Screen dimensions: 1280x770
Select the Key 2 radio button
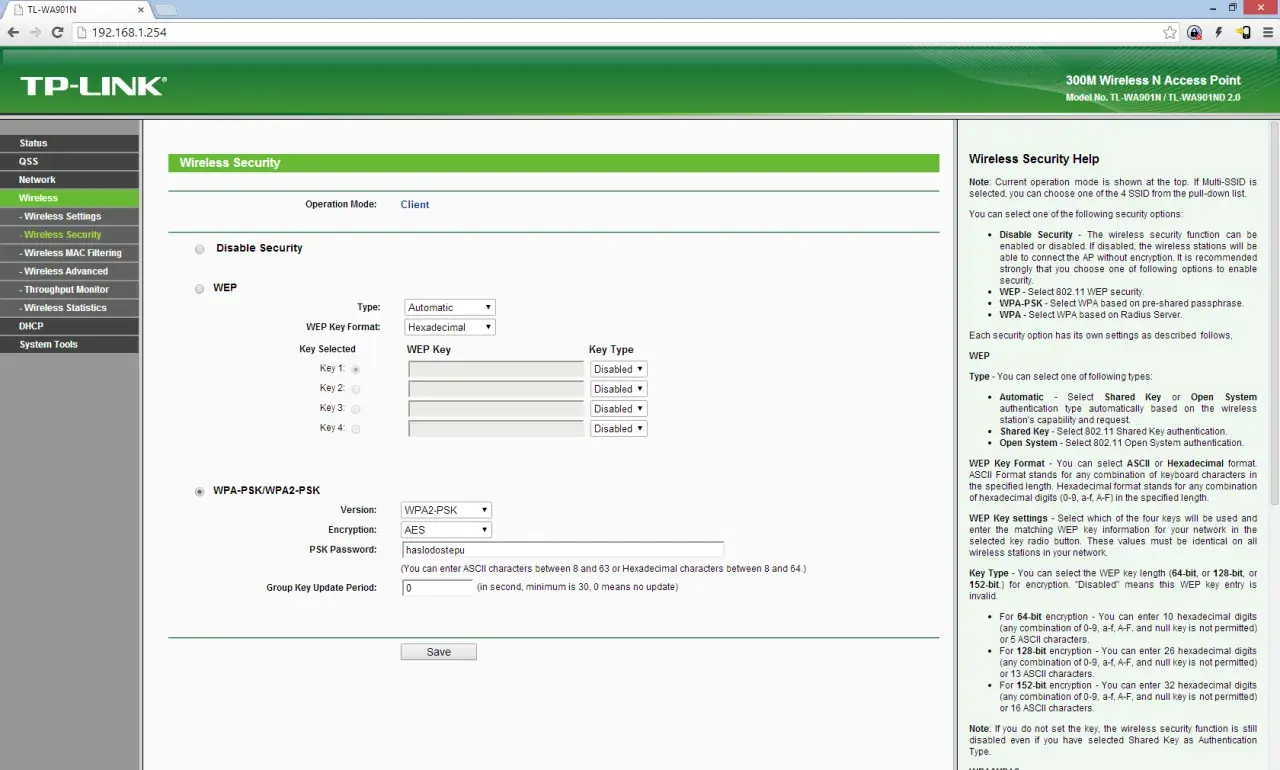(356, 389)
